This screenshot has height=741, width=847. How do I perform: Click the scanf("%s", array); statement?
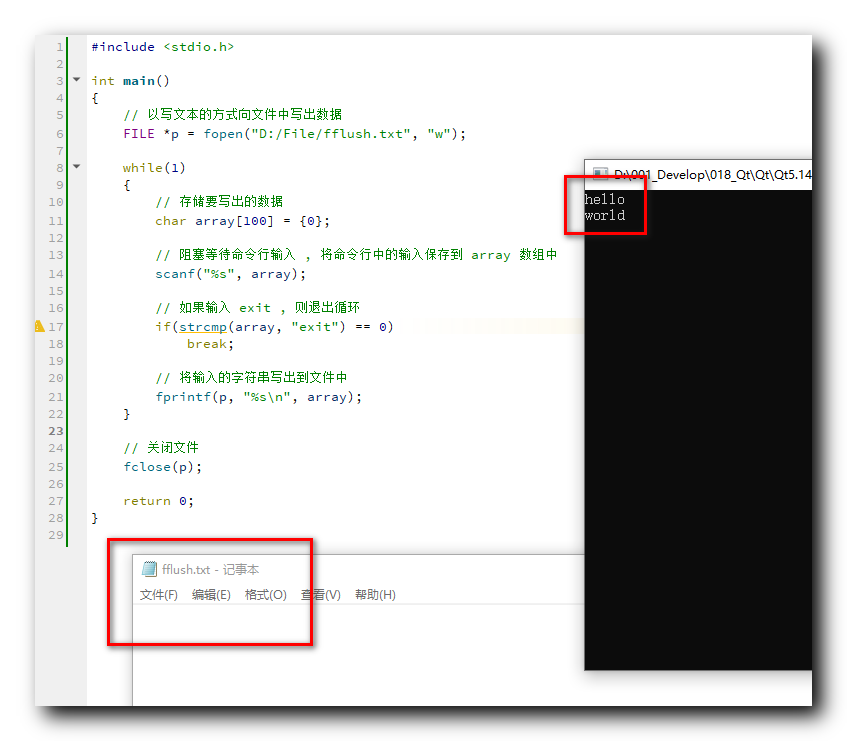[x=231, y=274]
